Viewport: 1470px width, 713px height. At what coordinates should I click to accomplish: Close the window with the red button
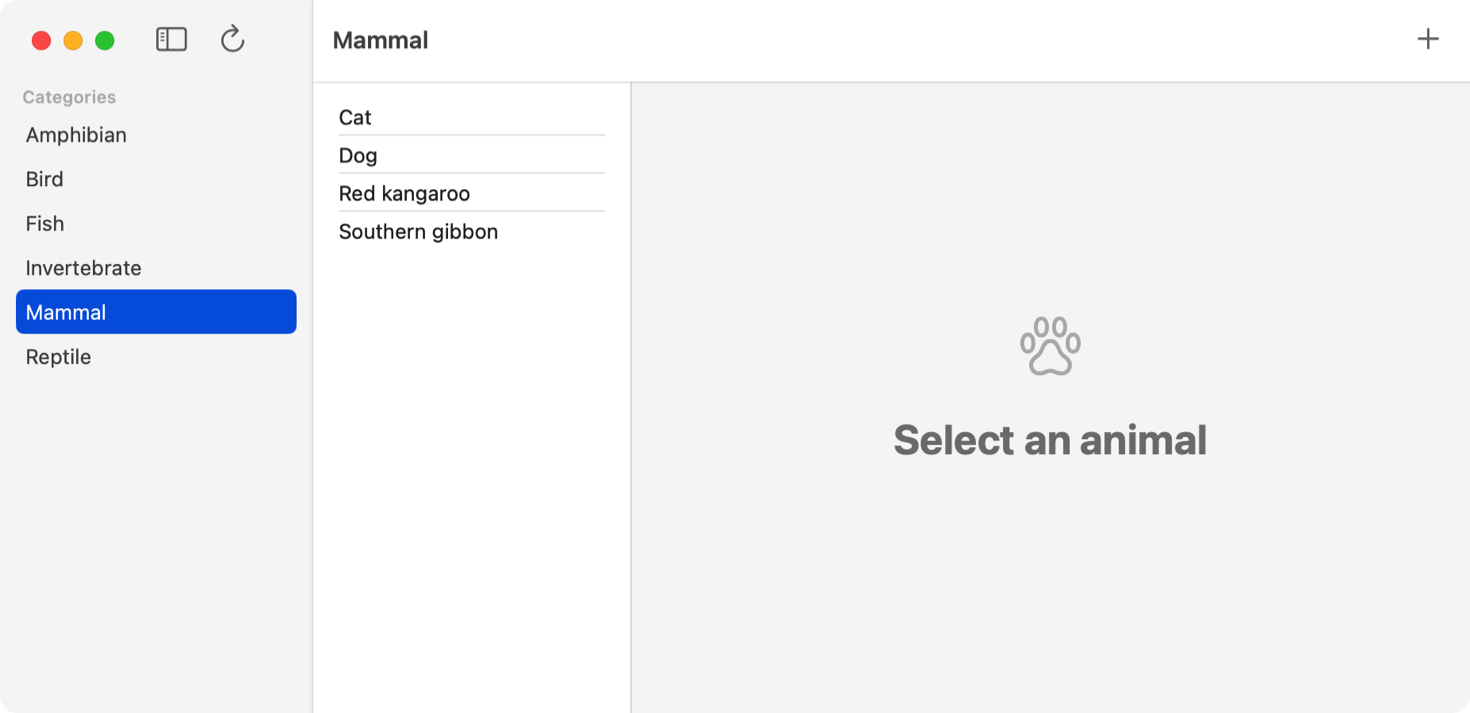coord(41,40)
